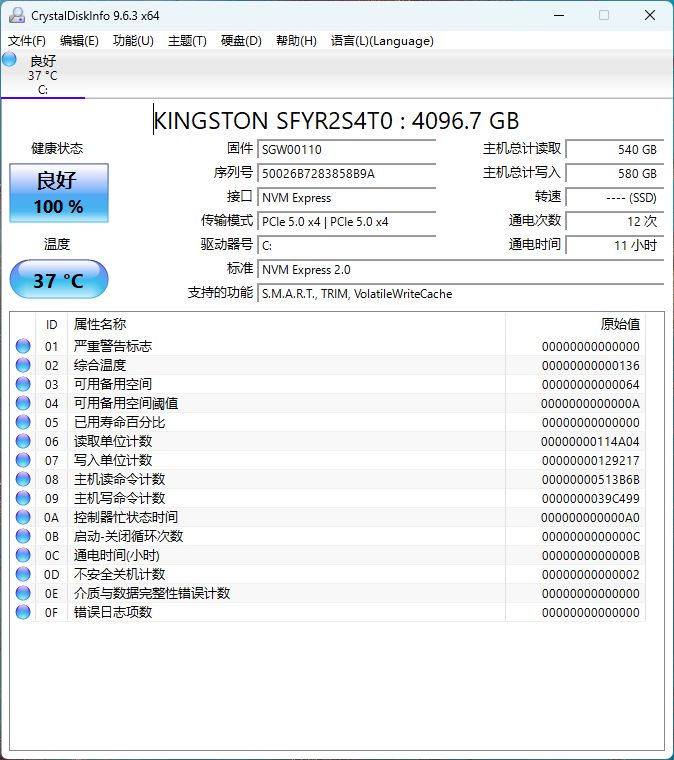Click status orb for 可用备用空间 row (ID 03)
Screen dimensions: 674x760
point(23,384)
